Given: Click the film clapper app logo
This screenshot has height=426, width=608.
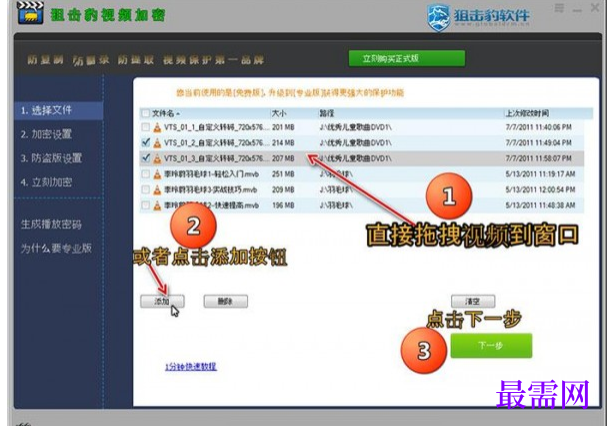Looking at the screenshot, I should pyautogui.click(x=30, y=12).
